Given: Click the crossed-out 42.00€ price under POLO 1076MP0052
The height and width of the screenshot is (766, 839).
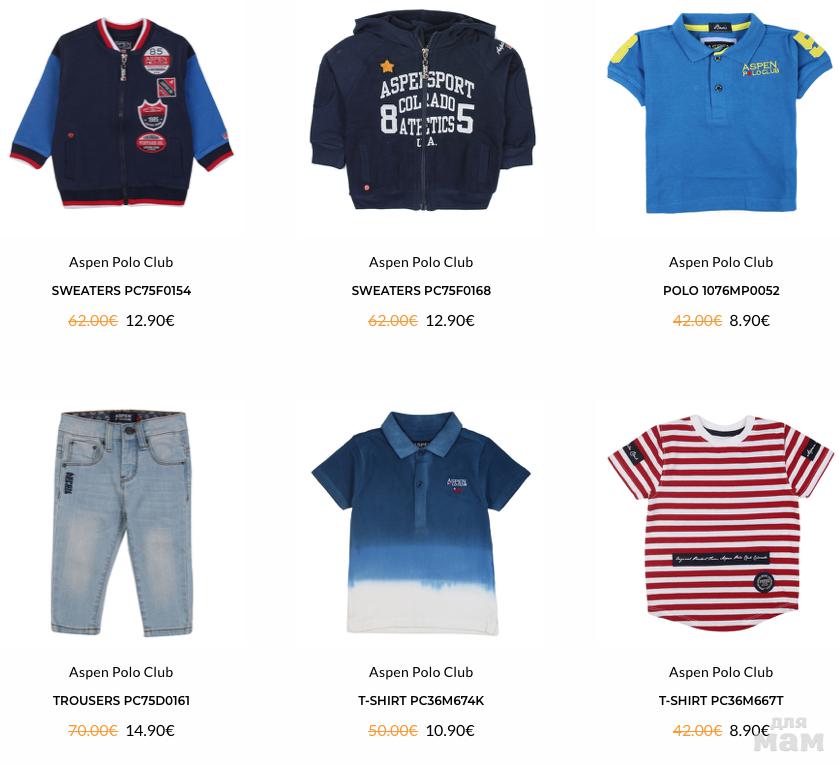Looking at the screenshot, I should point(697,320).
